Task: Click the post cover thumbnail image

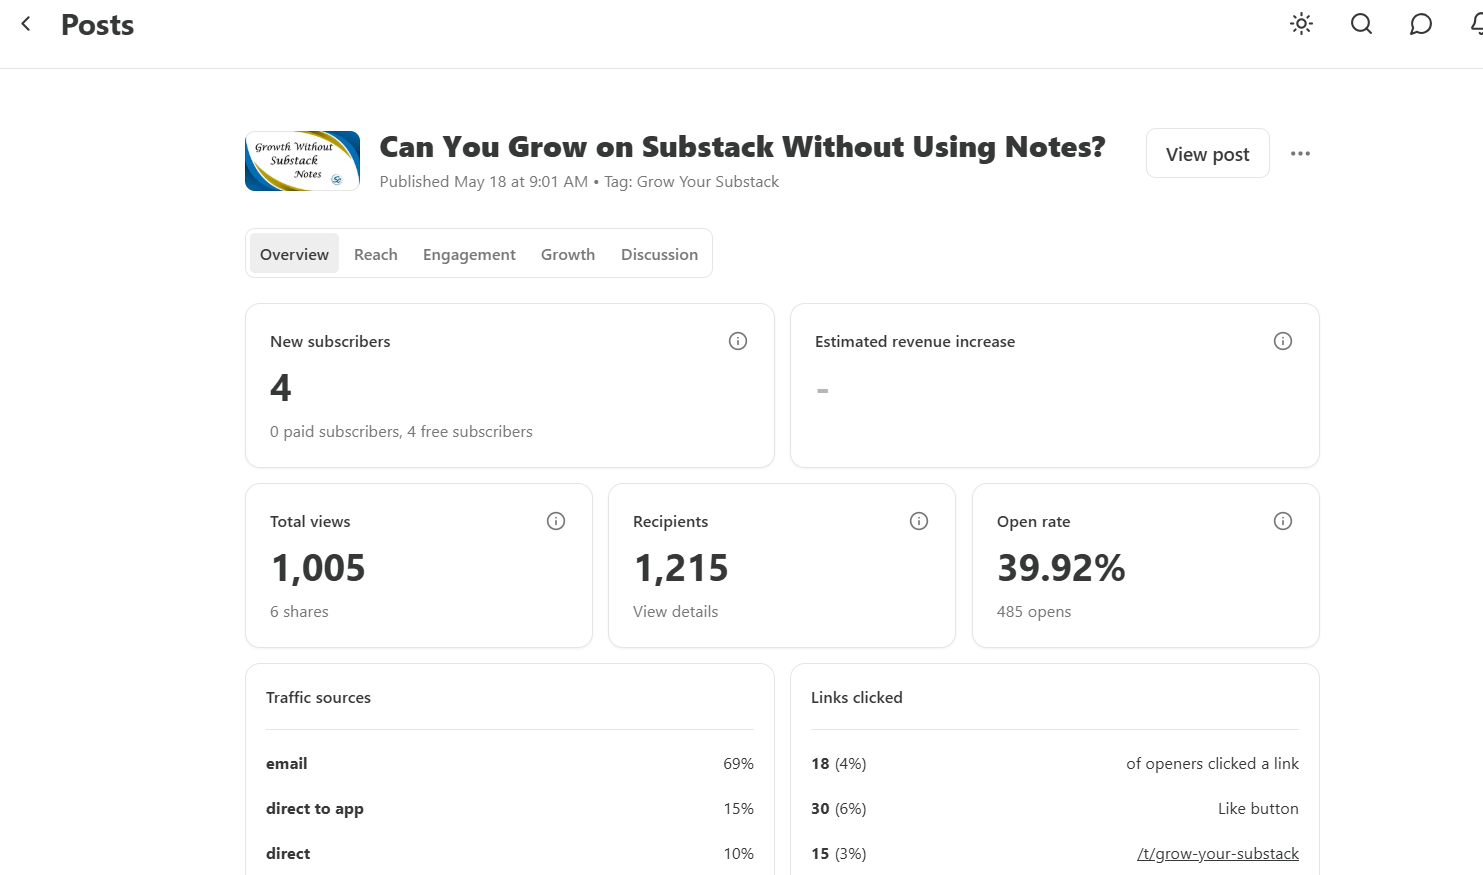Action: click(302, 161)
